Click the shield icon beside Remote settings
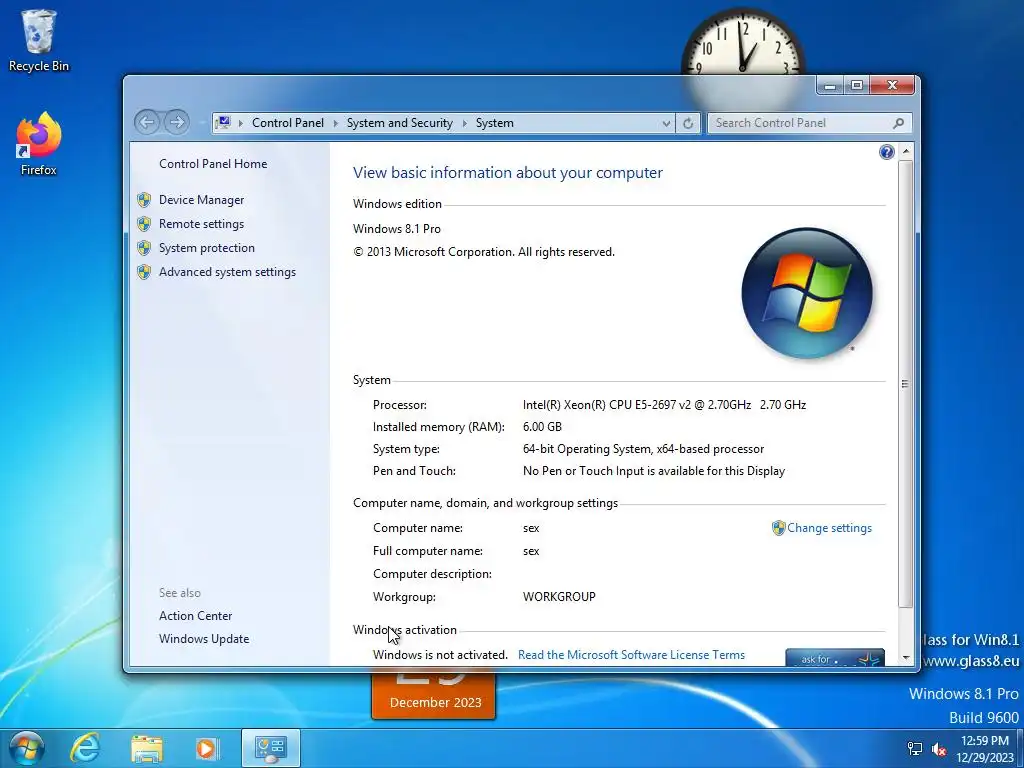 pos(144,224)
